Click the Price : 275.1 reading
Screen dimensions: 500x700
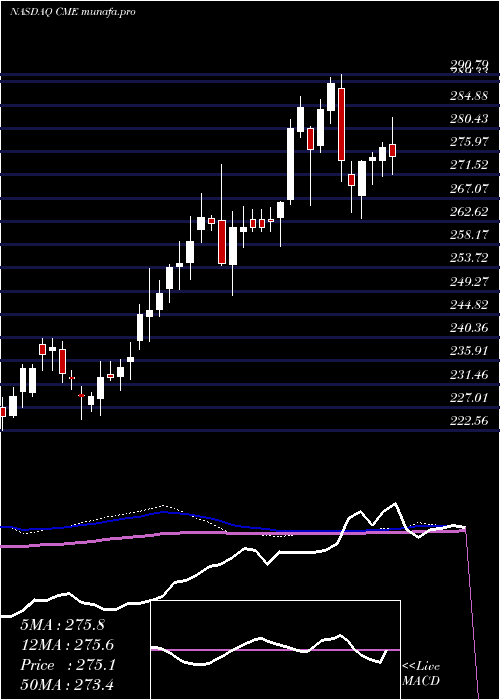pos(68,665)
